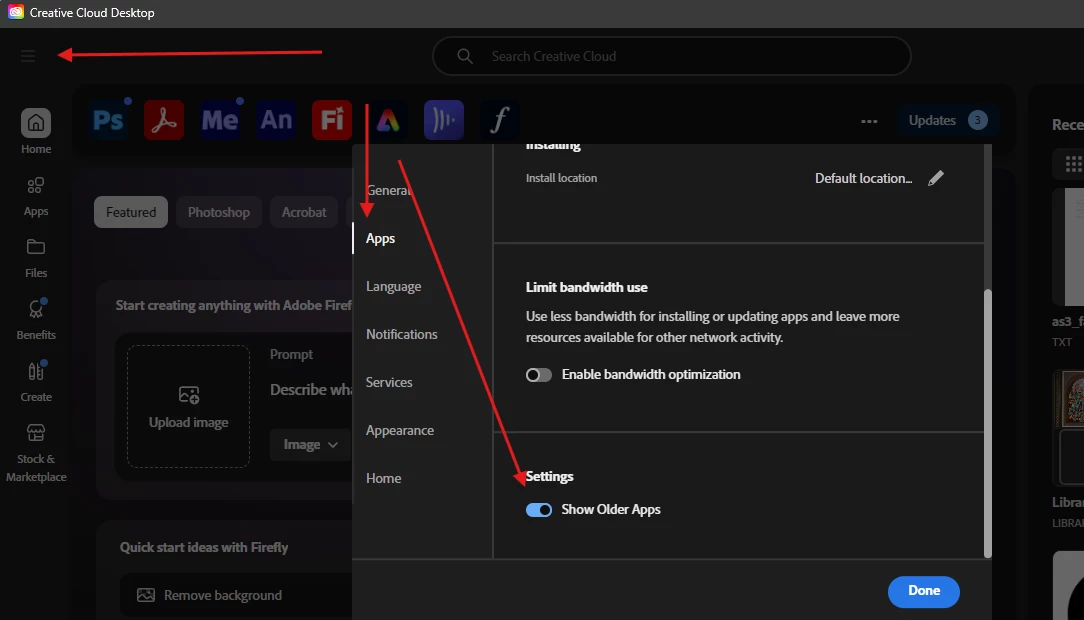Go to Home in the sidebar
Image resolution: width=1084 pixels, height=620 pixels.
point(36,131)
